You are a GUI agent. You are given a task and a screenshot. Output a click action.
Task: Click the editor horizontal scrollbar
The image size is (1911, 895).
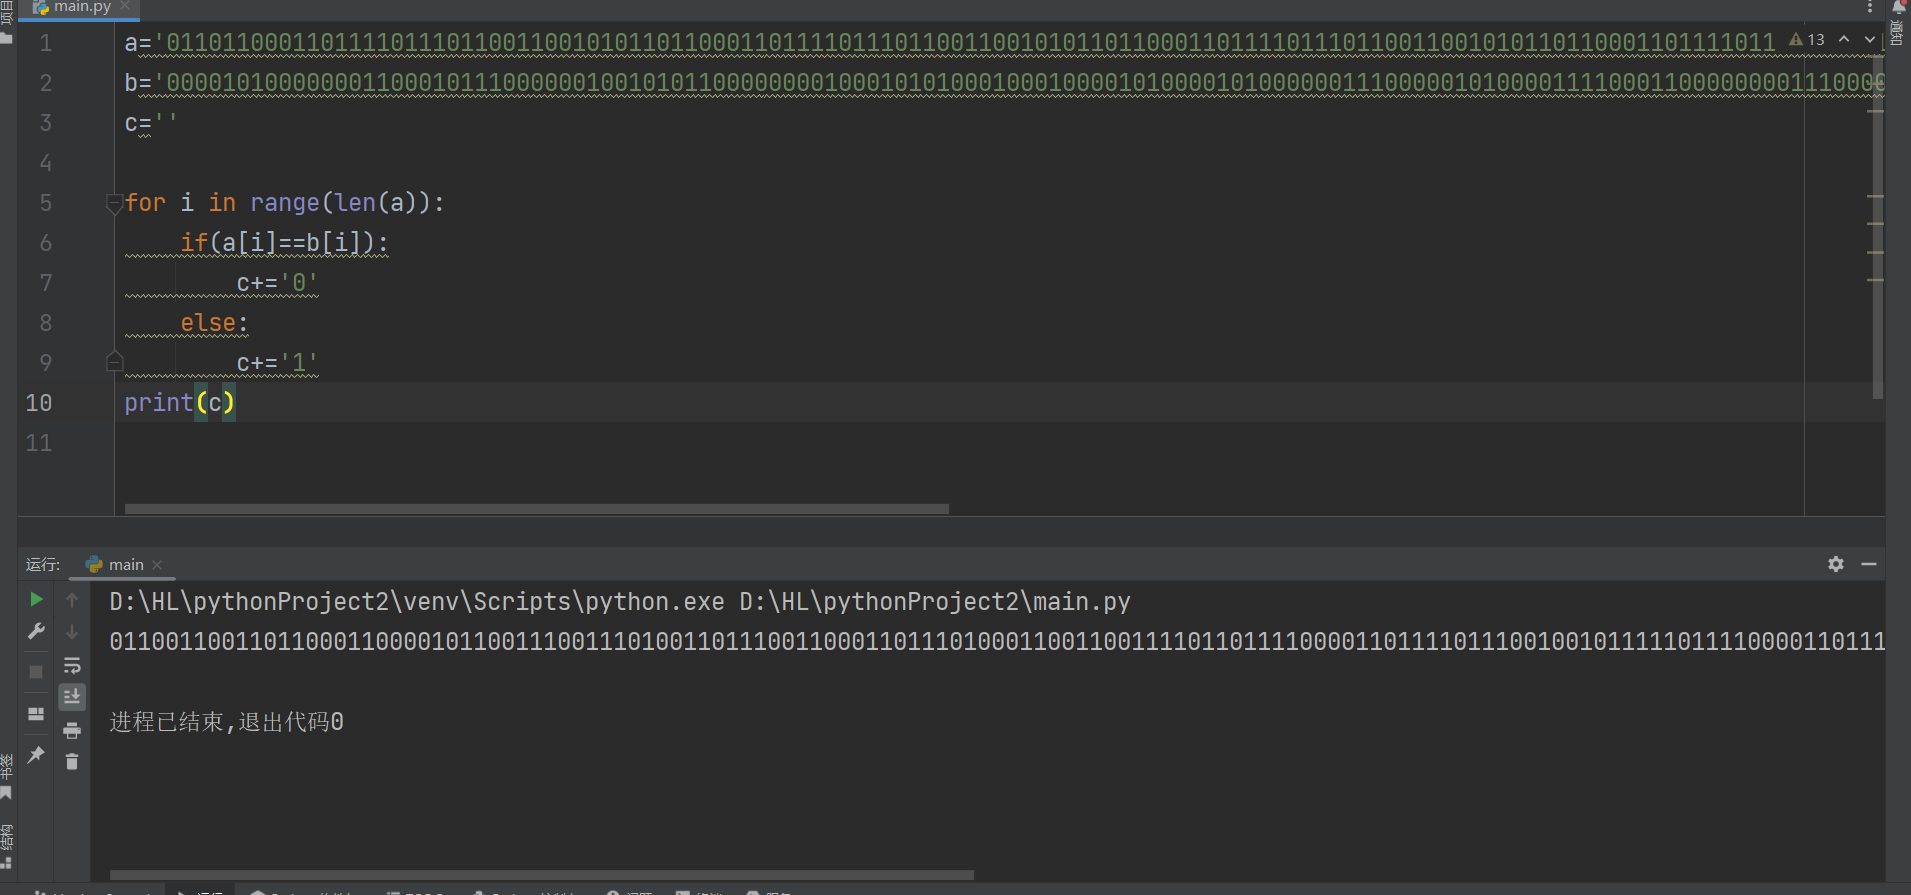pyautogui.click(x=536, y=509)
